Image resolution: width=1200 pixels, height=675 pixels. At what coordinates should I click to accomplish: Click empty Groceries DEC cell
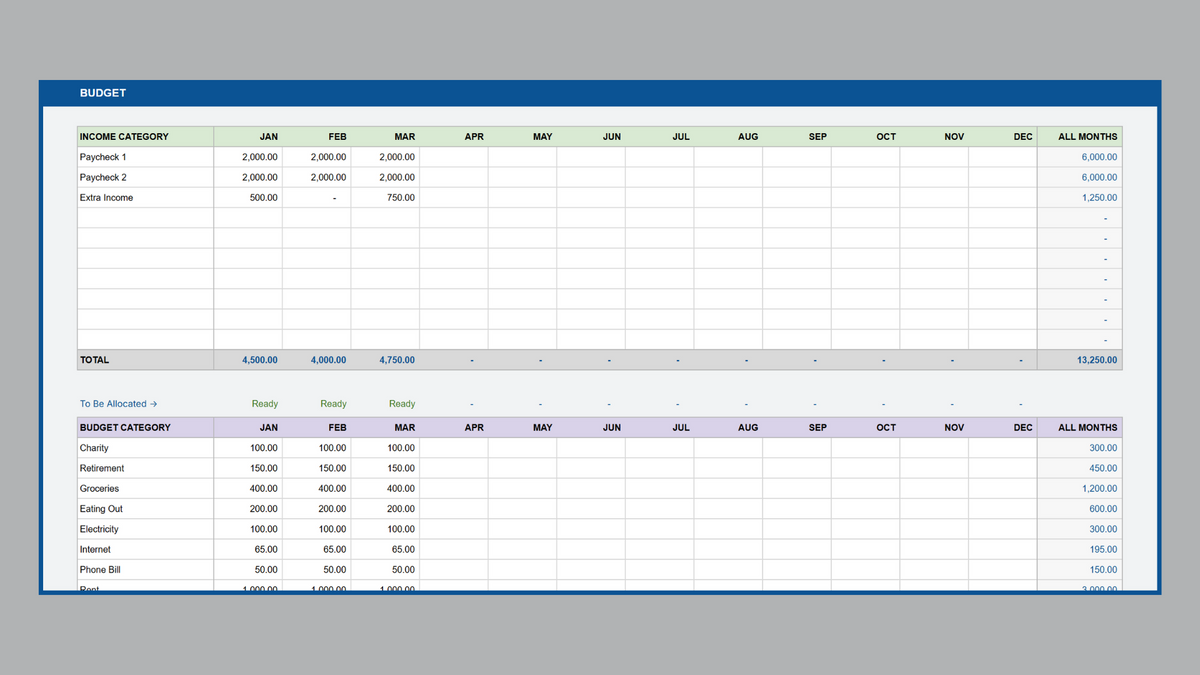(1003, 489)
